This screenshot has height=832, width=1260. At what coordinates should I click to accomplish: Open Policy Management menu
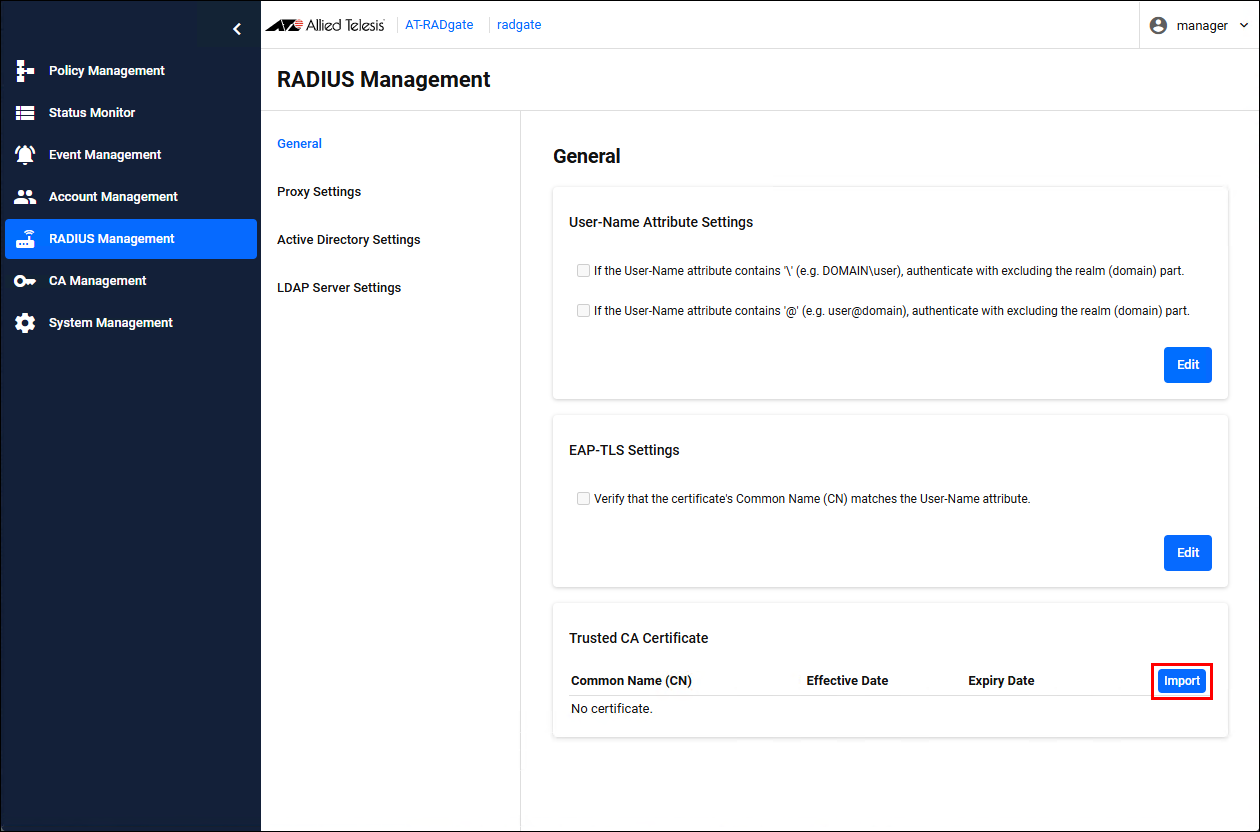131,71
